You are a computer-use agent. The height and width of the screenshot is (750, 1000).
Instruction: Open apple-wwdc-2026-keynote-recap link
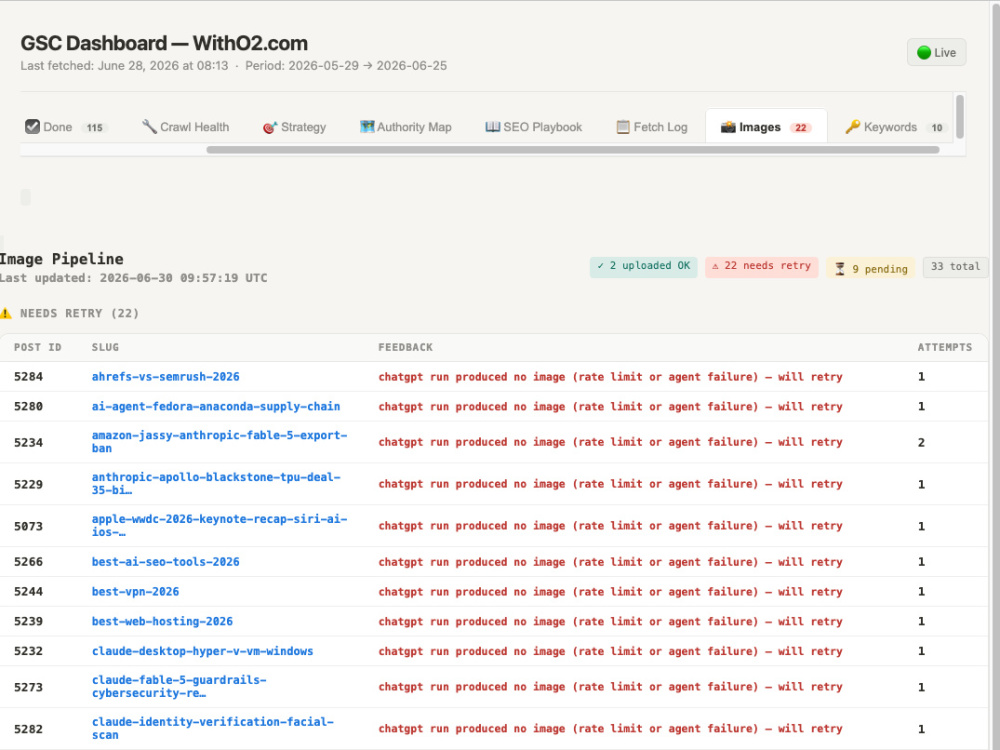tap(219, 526)
